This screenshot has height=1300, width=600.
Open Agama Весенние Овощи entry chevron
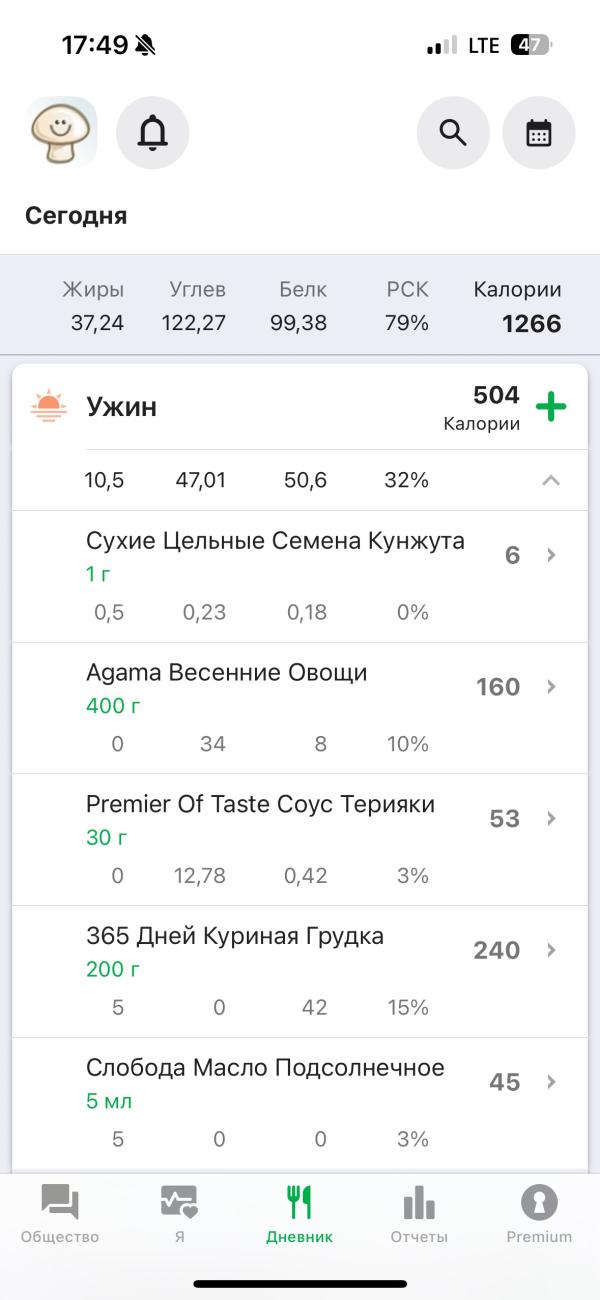pyautogui.click(x=551, y=687)
